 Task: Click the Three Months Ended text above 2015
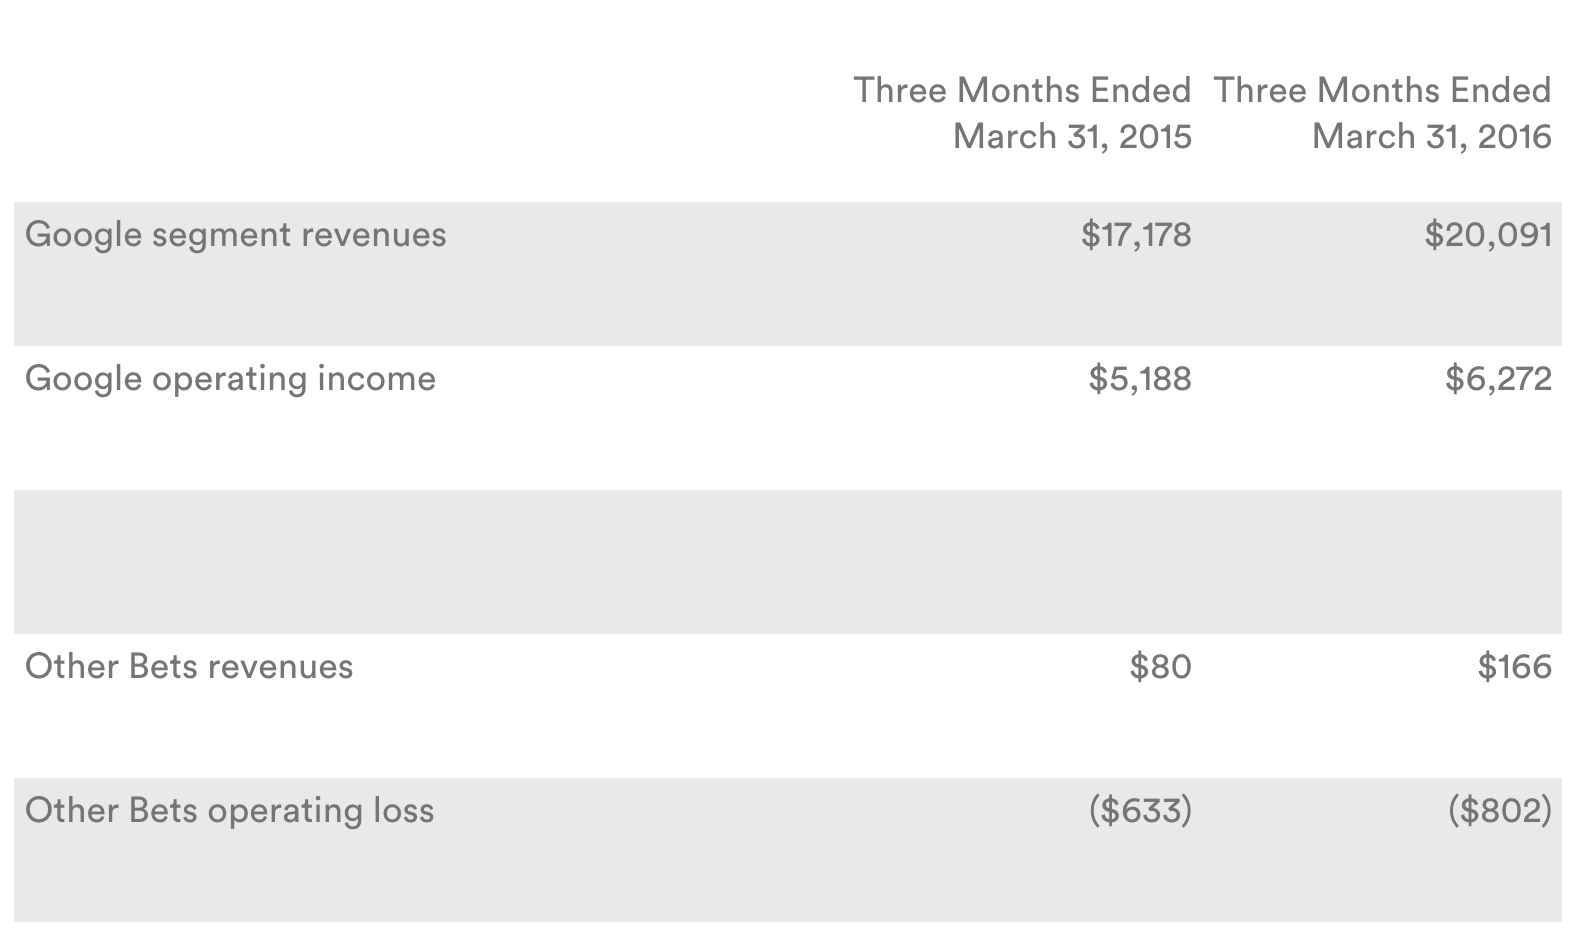pyautogui.click(x=1022, y=91)
